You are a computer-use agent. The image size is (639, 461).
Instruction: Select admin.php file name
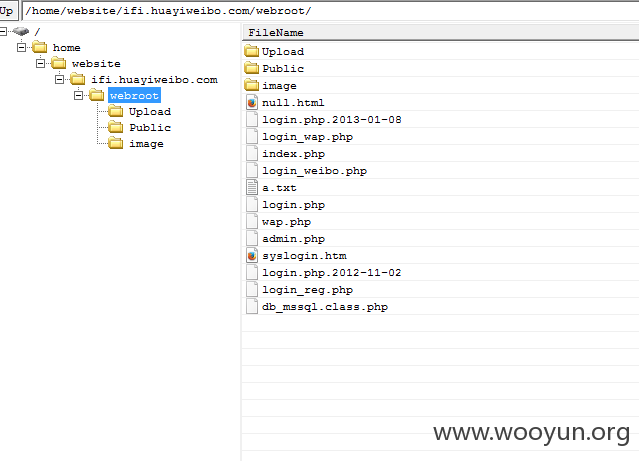(293, 239)
